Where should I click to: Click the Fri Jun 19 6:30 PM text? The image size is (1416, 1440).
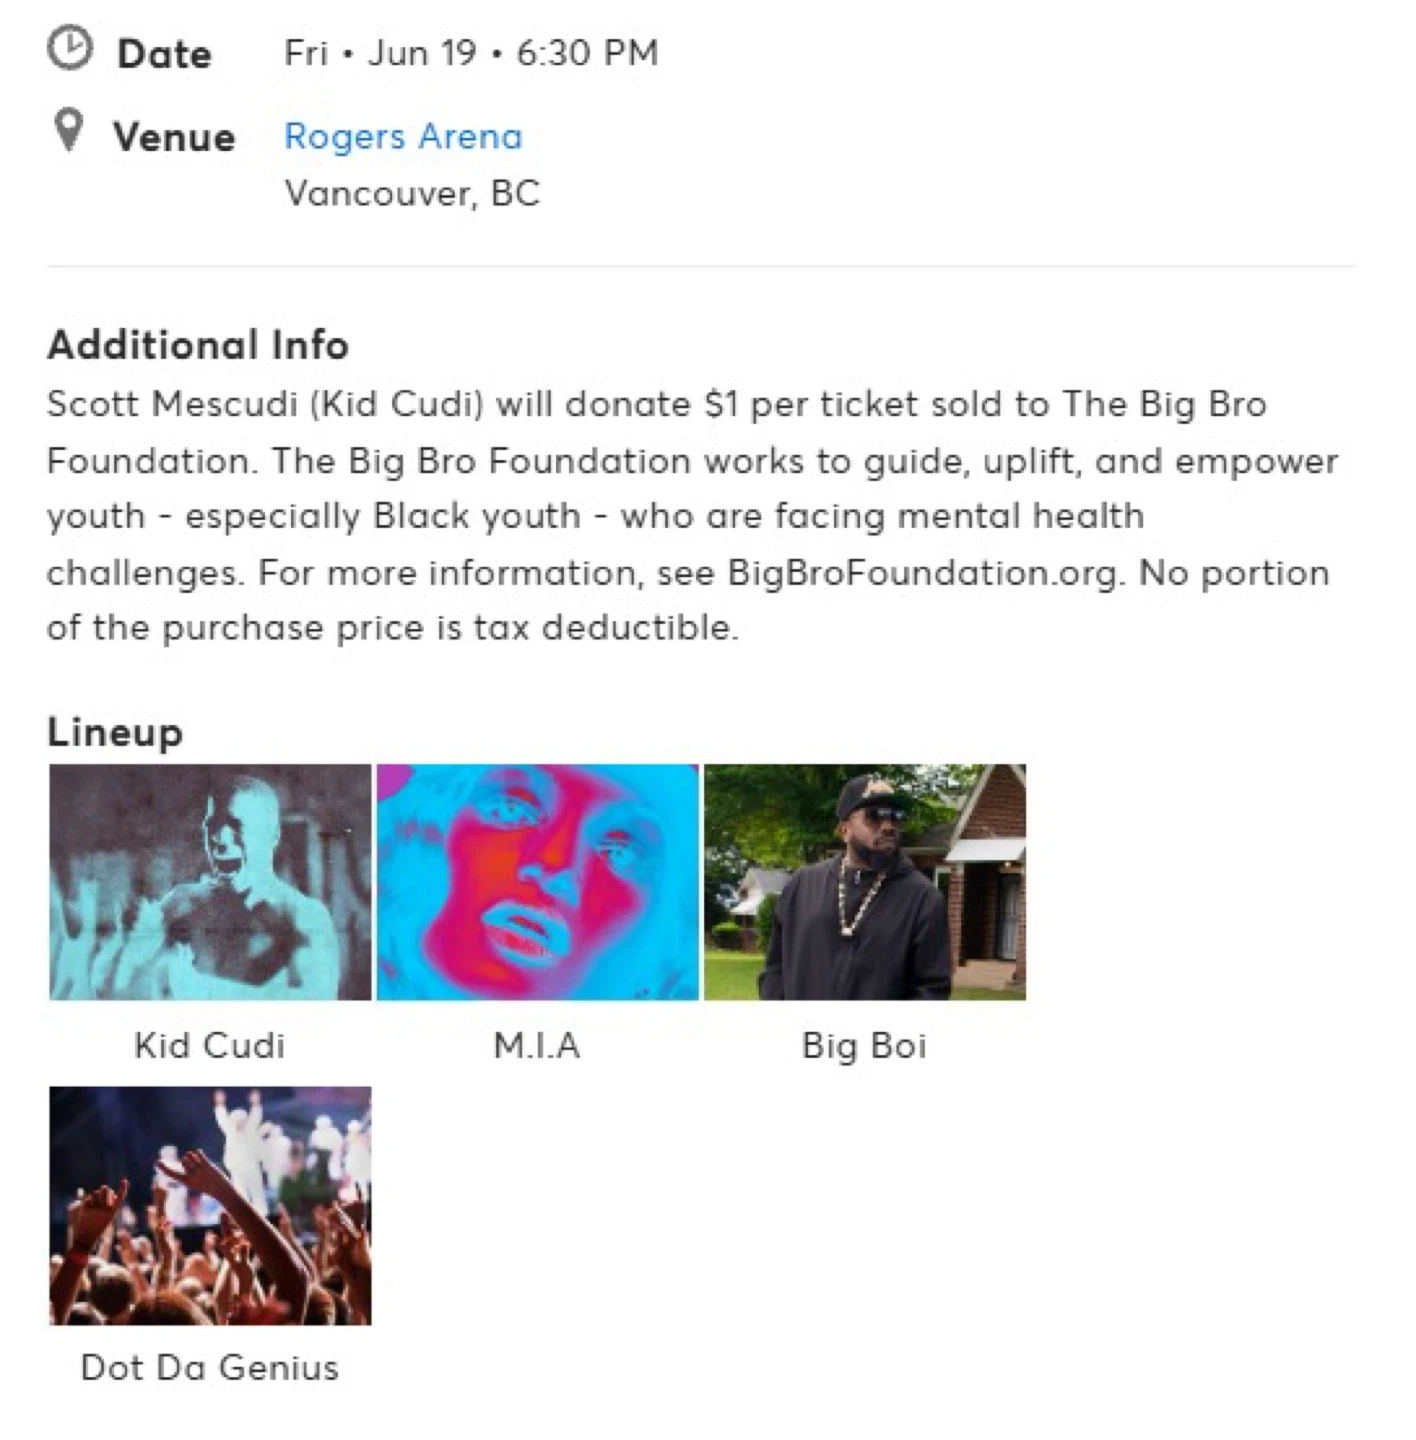point(471,53)
